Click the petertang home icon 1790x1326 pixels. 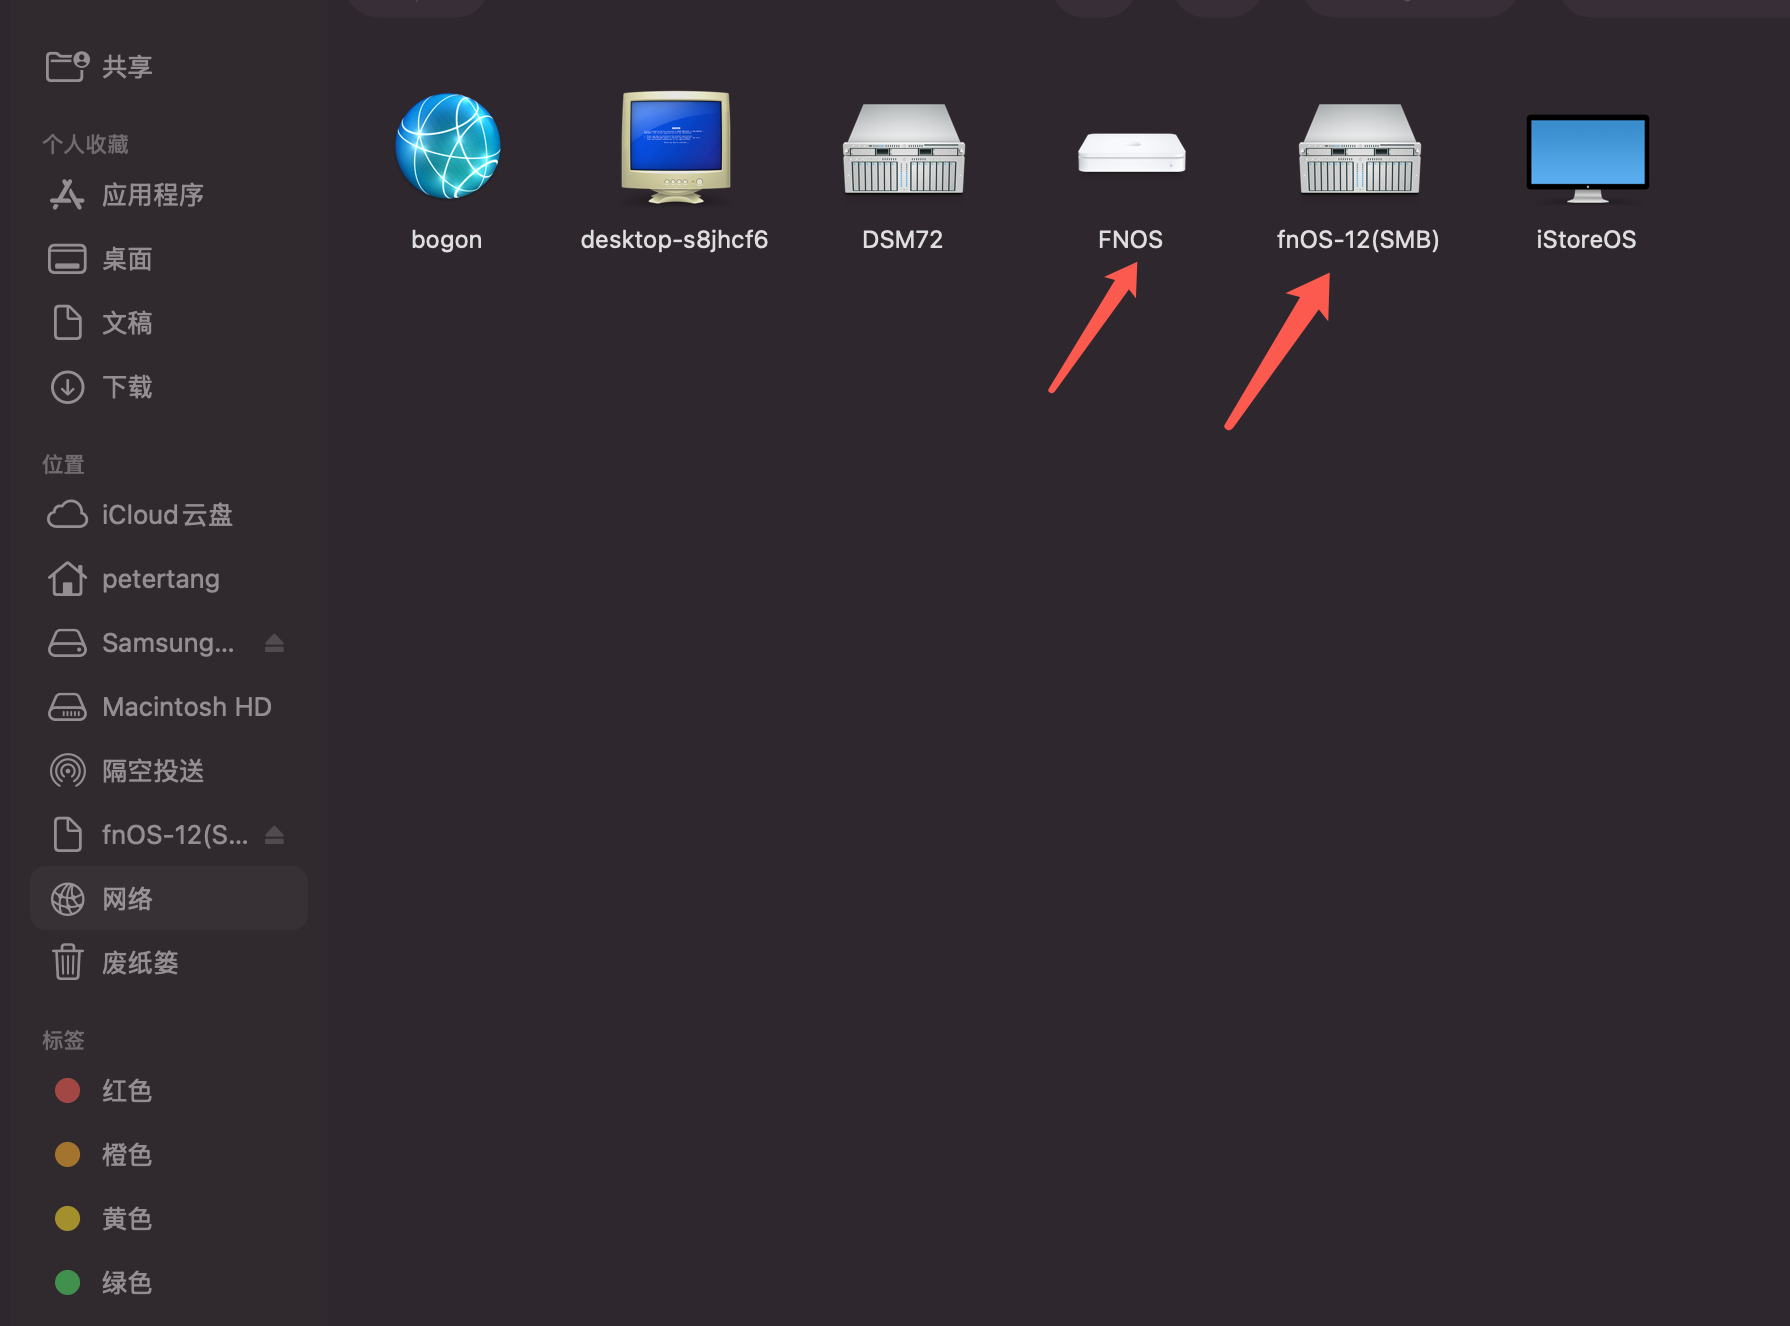[67, 579]
